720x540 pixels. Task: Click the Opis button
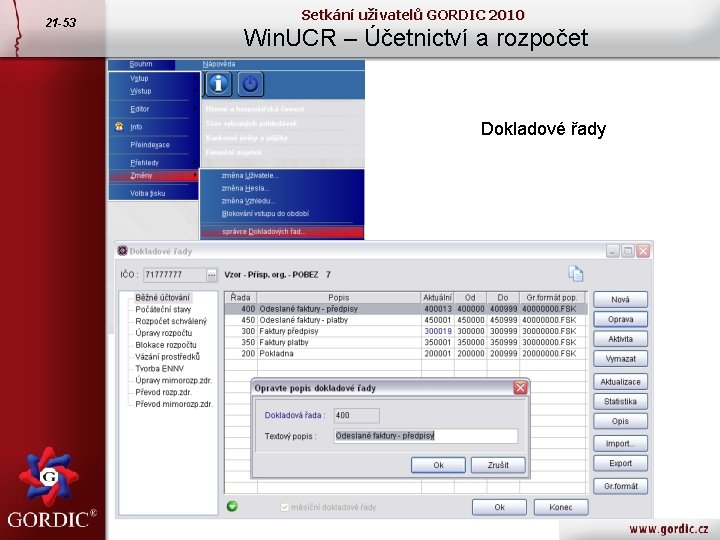click(x=620, y=421)
